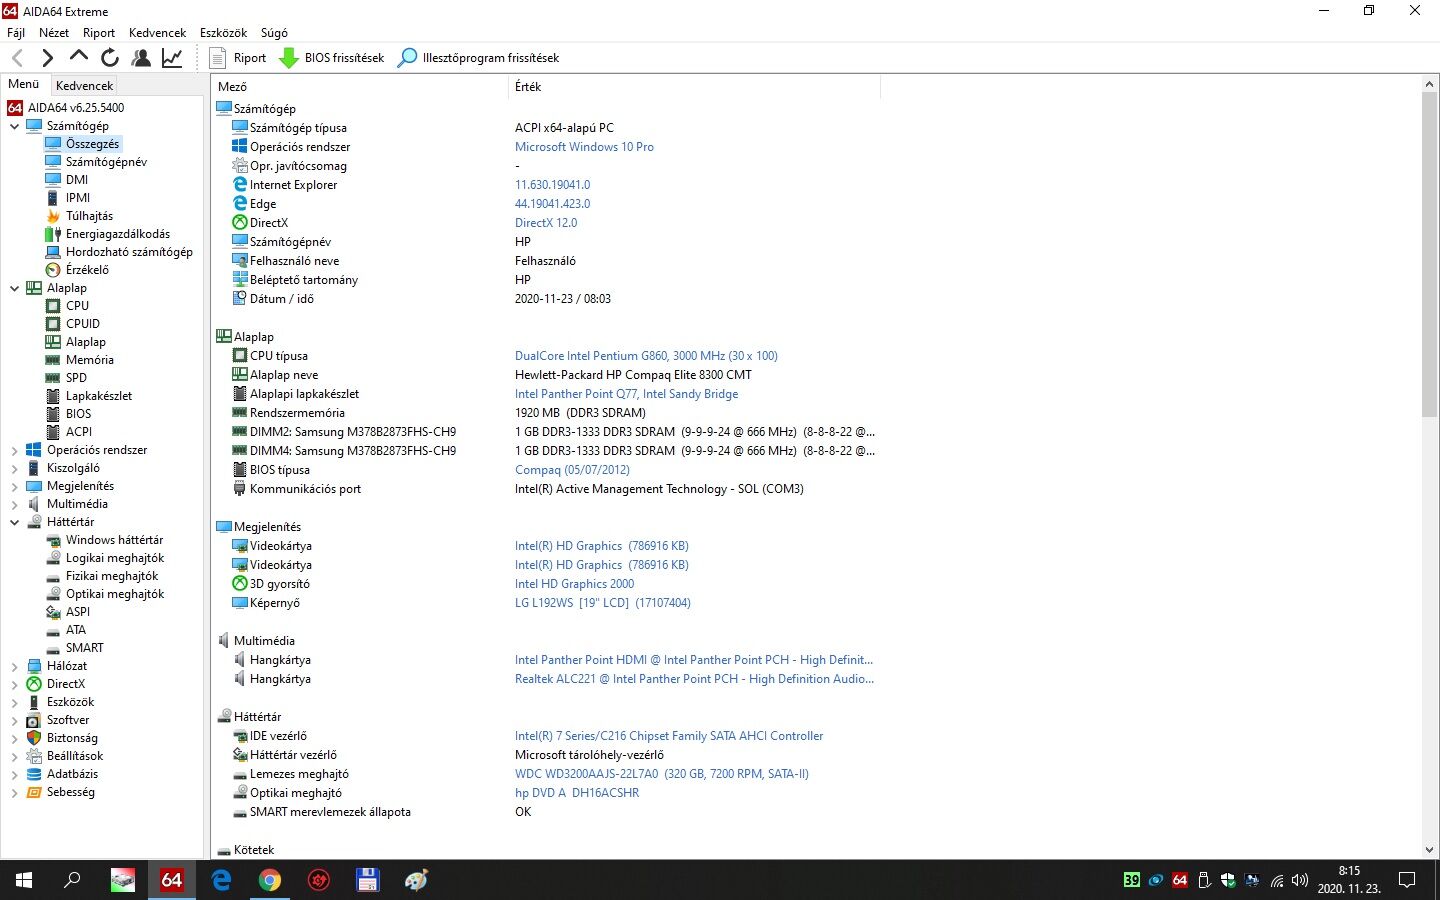Open the DirectX 12.0 link
The image size is (1440, 900).
546,223
